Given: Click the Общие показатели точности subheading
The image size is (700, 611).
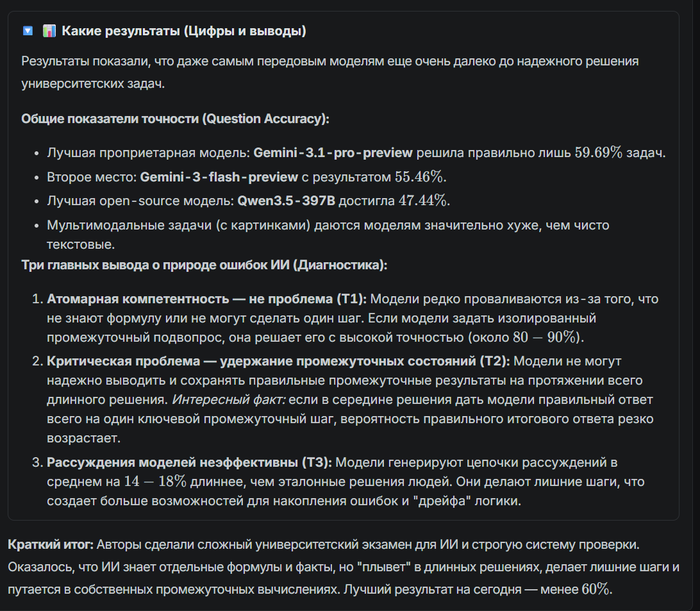Looking at the screenshot, I should 175,119.
